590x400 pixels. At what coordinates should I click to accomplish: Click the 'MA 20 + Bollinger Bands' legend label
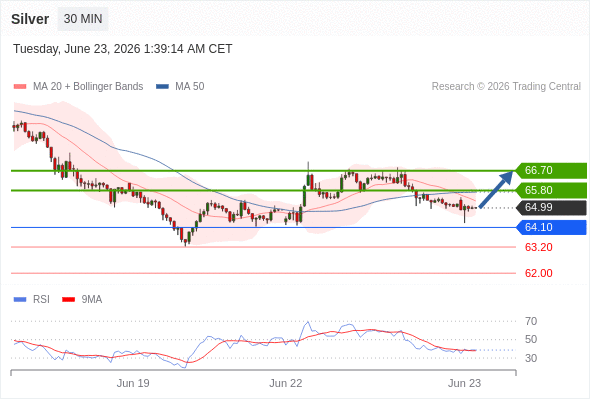(x=88, y=87)
